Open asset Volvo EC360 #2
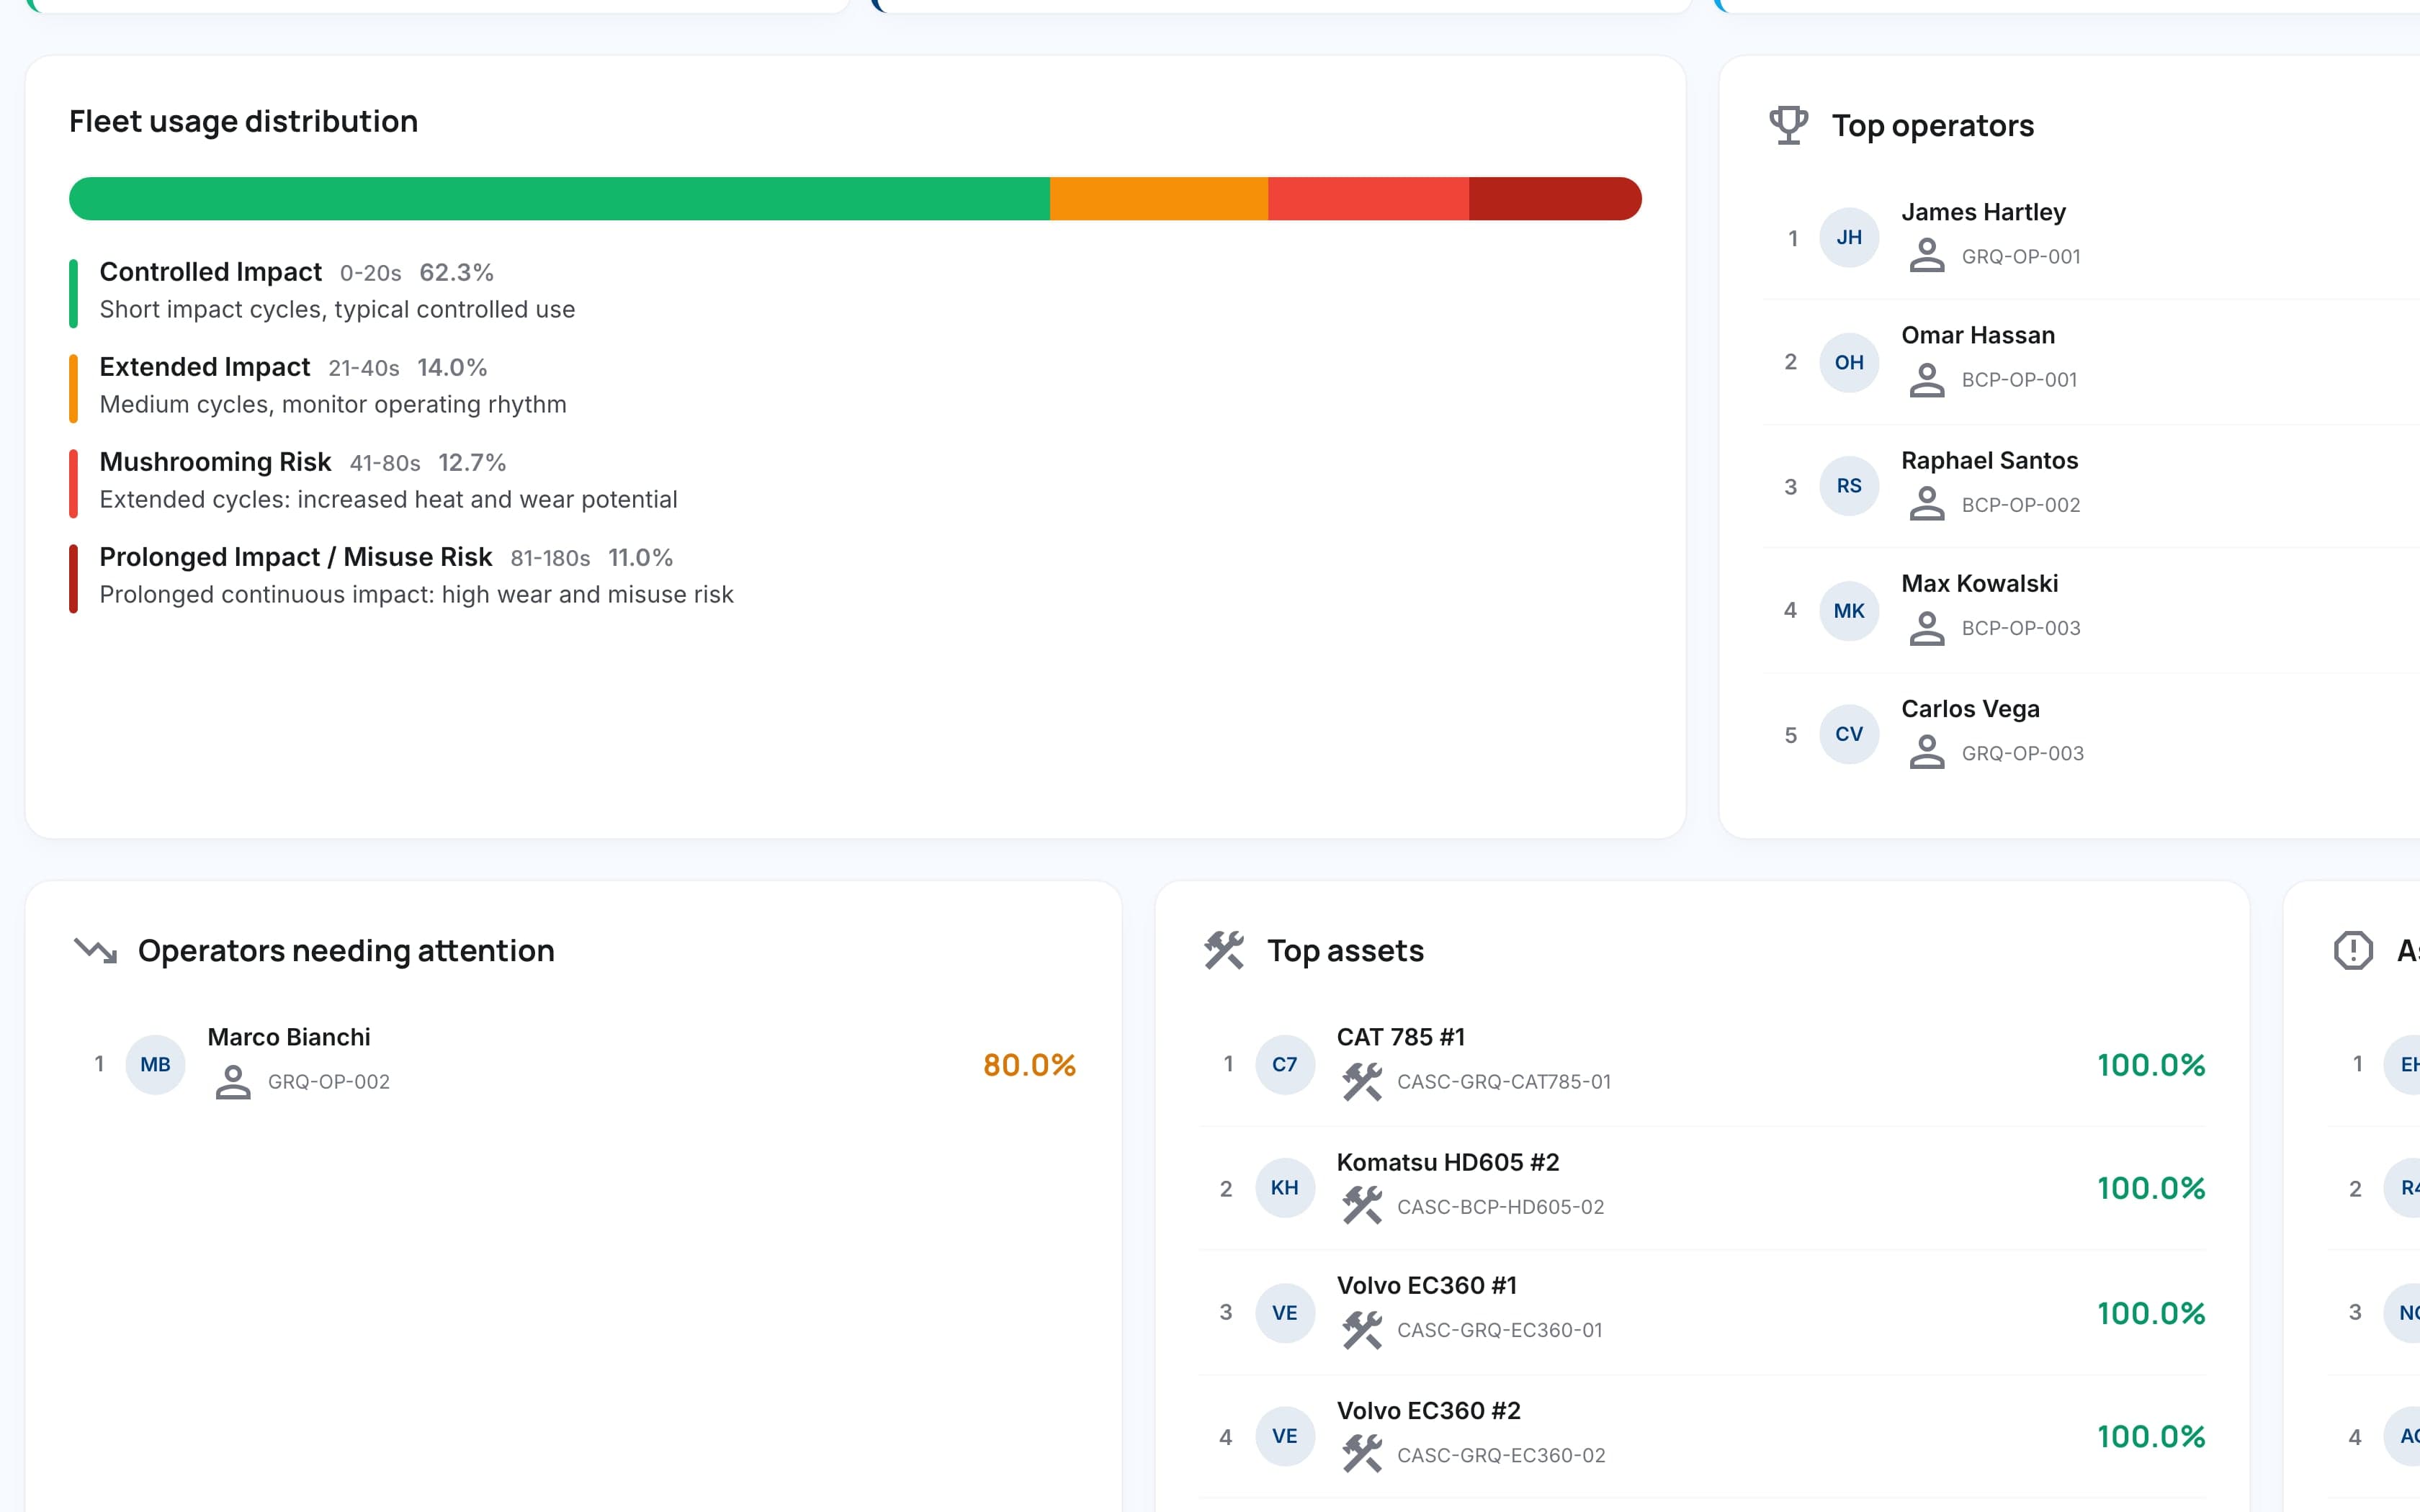 point(1703,1436)
